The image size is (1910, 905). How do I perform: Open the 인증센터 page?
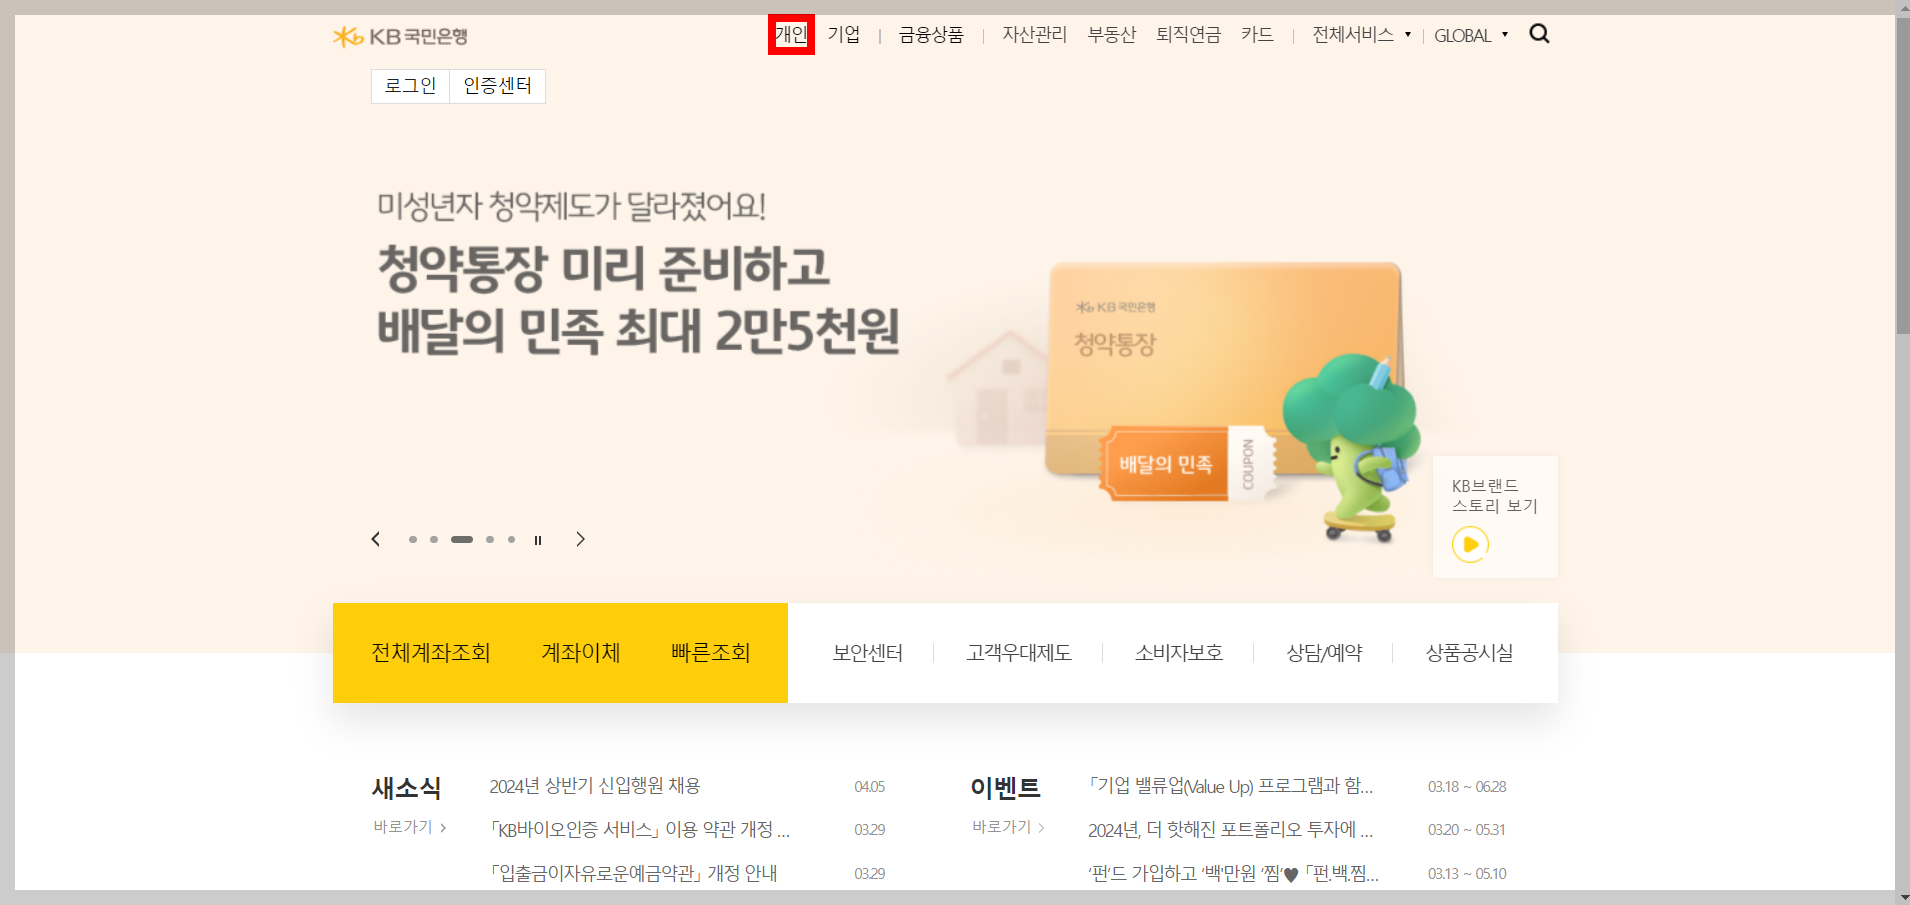pos(497,85)
